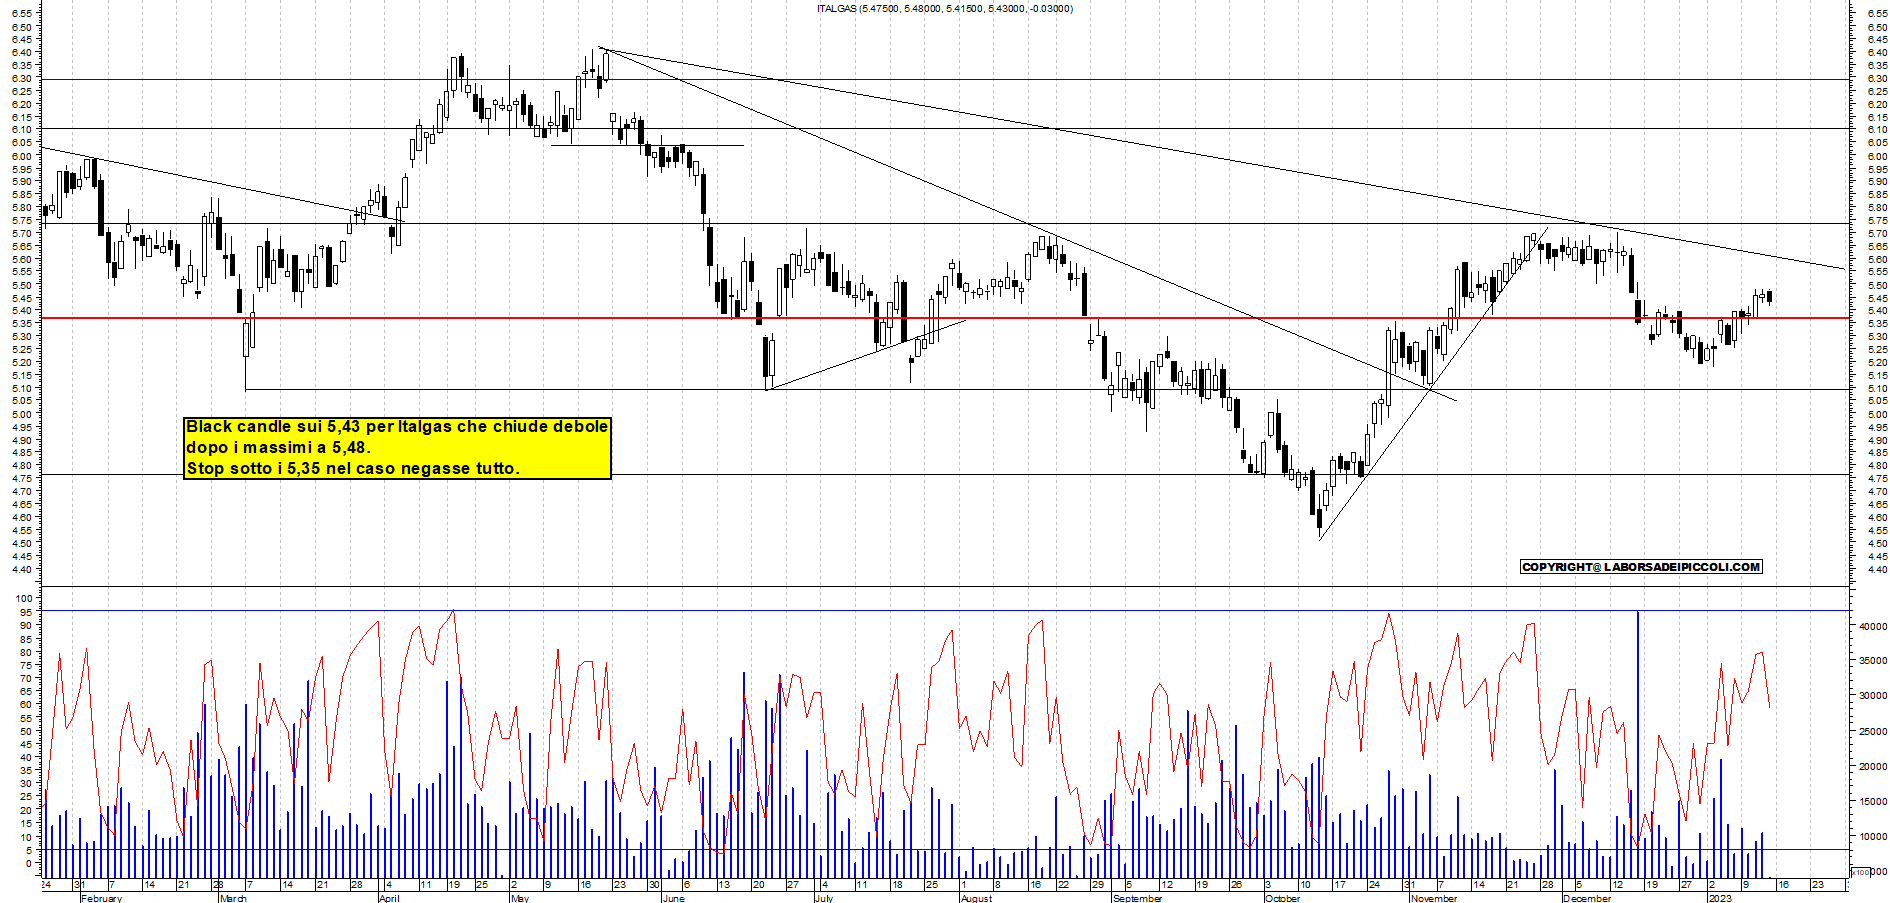Select the April month label
This screenshot has width=1890, height=903.
click(x=389, y=898)
